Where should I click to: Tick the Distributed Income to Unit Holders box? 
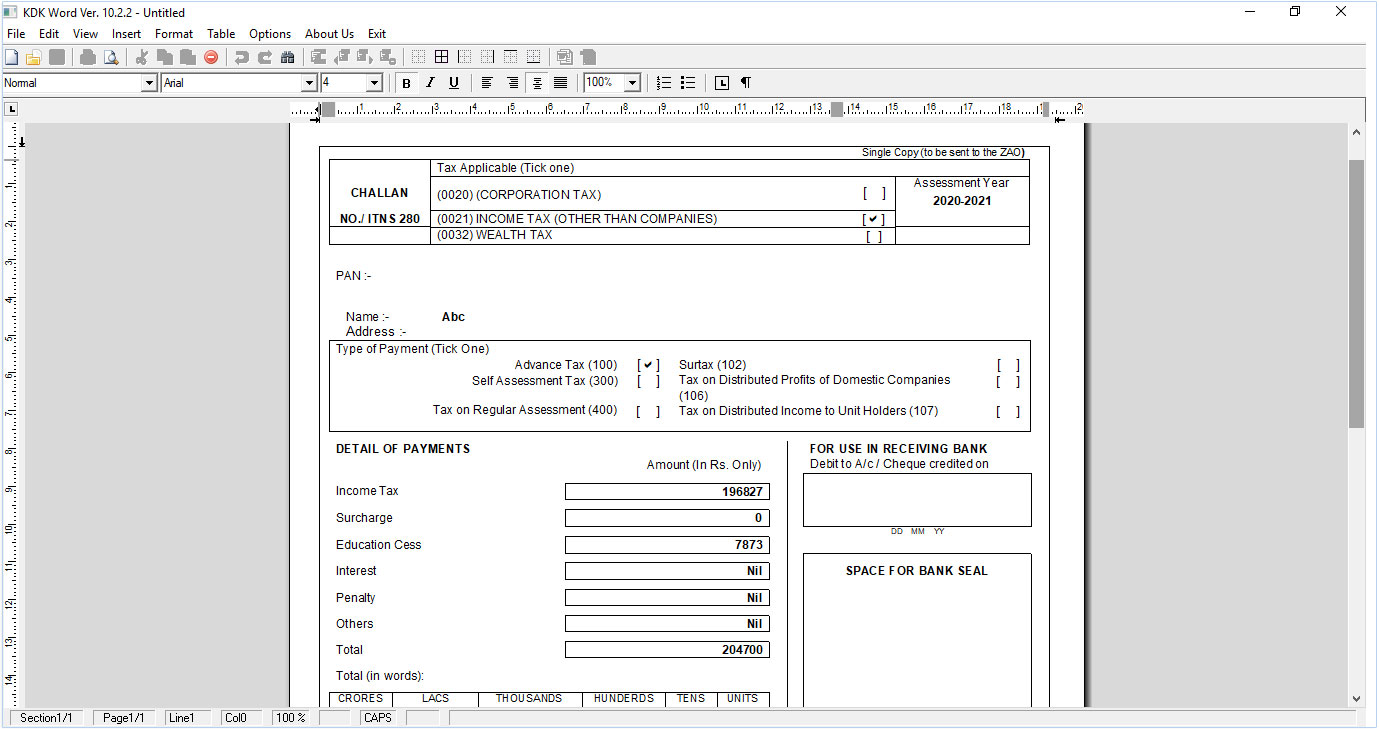tap(1008, 411)
